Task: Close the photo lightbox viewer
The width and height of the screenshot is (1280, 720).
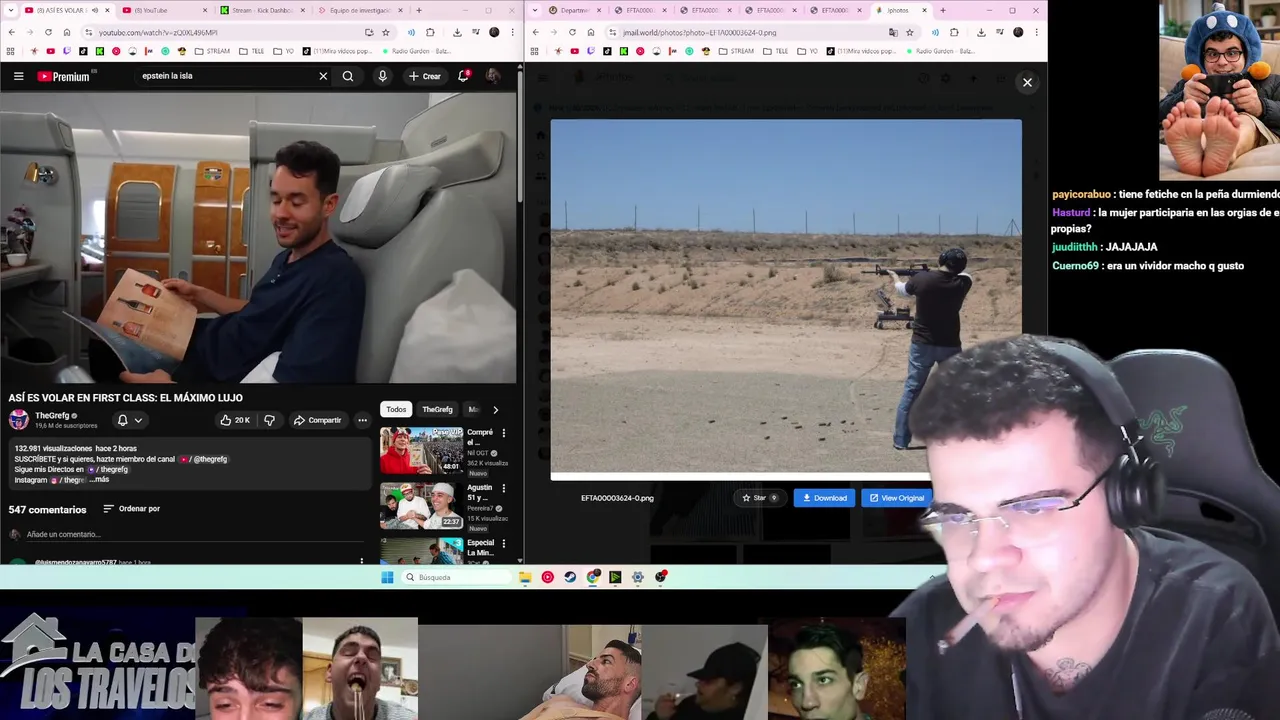Action: click(x=1027, y=82)
